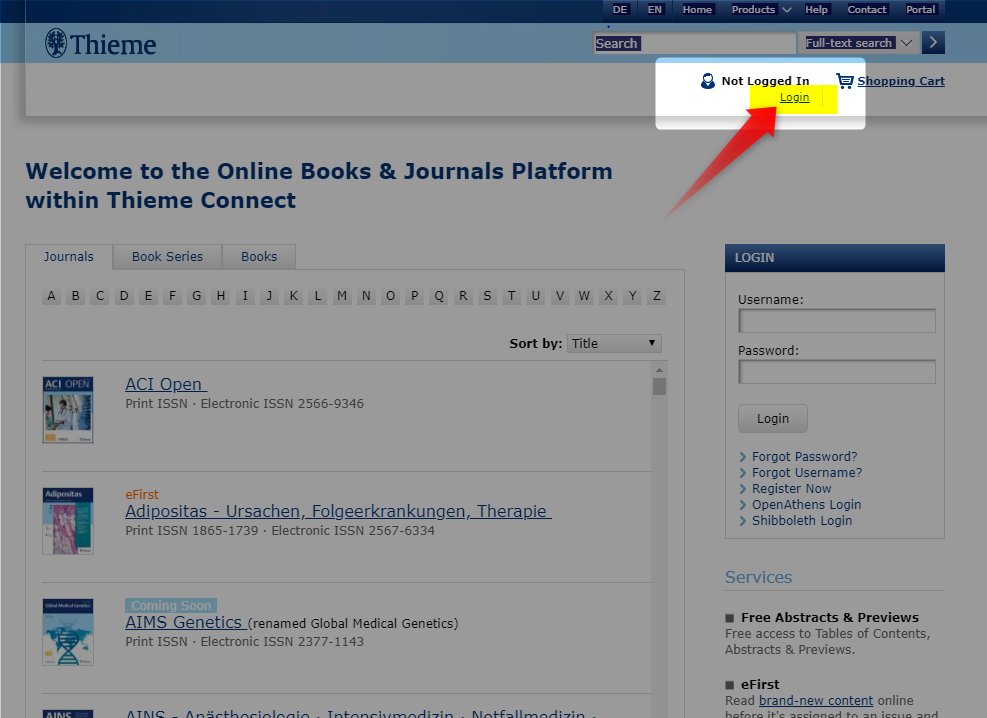Filter journals by letter N
Image resolution: width=987 pixels, height=718 pixels.
(366, 296)
